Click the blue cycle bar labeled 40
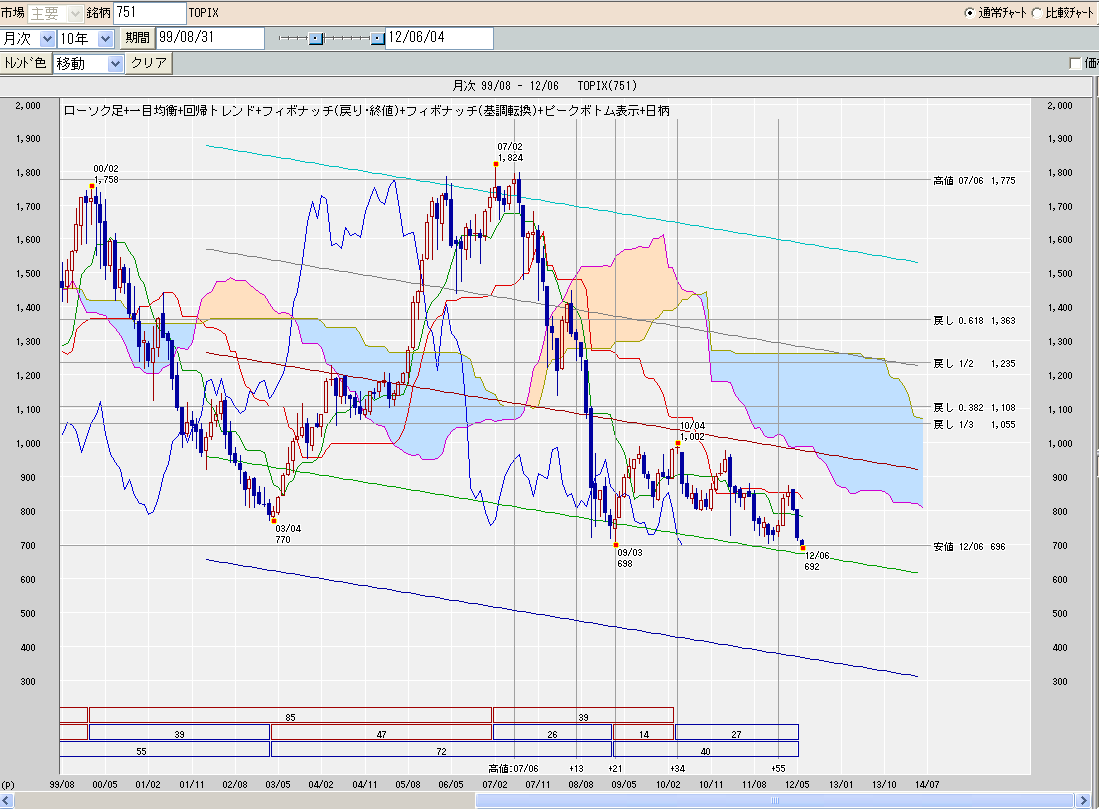This screenshot has height=809, width=1099. pyautogui.click(x=706, y=749)
